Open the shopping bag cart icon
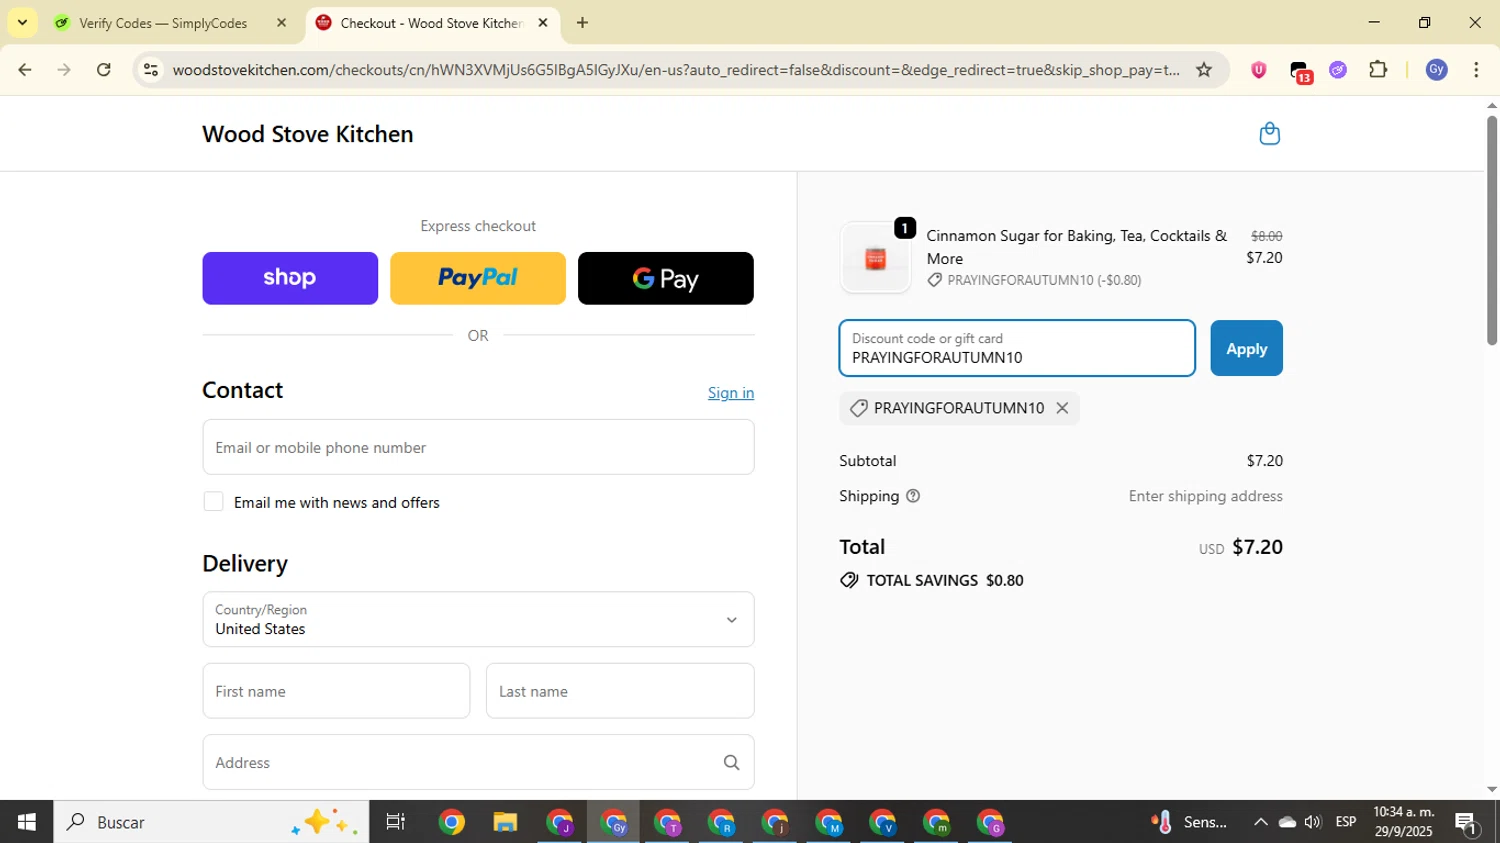The height and width of the screenshot is (843, 1500). click(1269, 133)
